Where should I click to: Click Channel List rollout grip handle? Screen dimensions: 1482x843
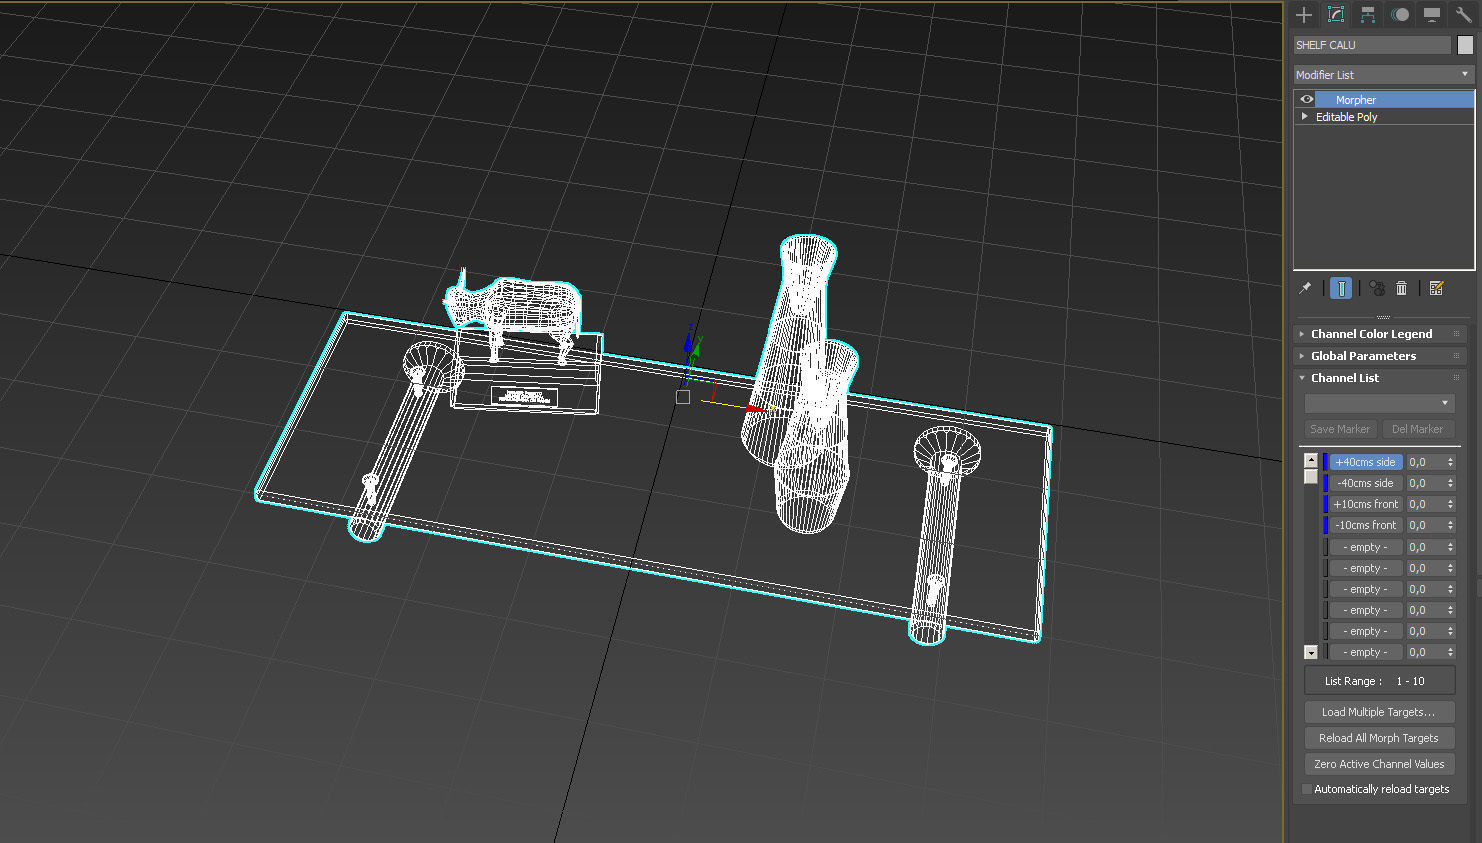(1457, 378)
